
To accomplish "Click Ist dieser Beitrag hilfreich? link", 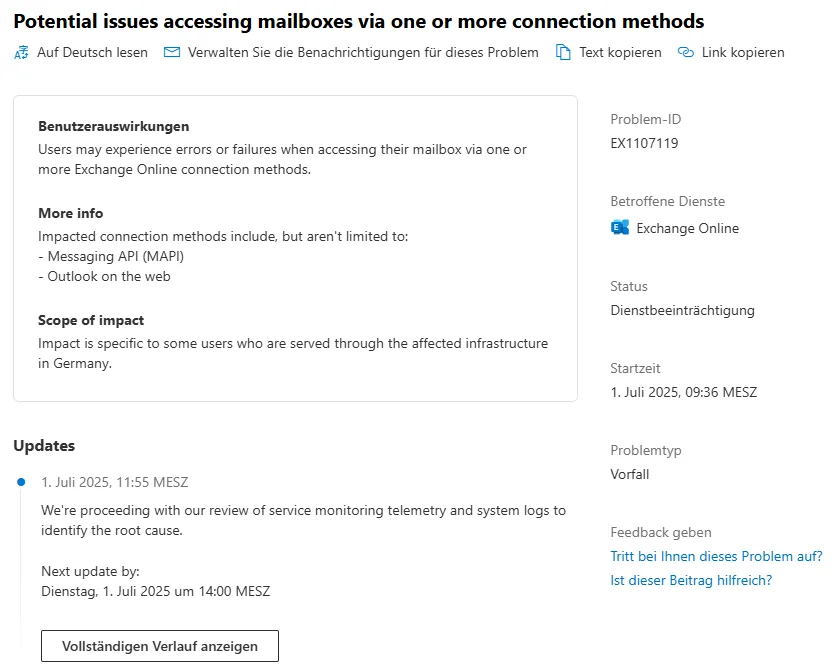I will pos(691,580).
